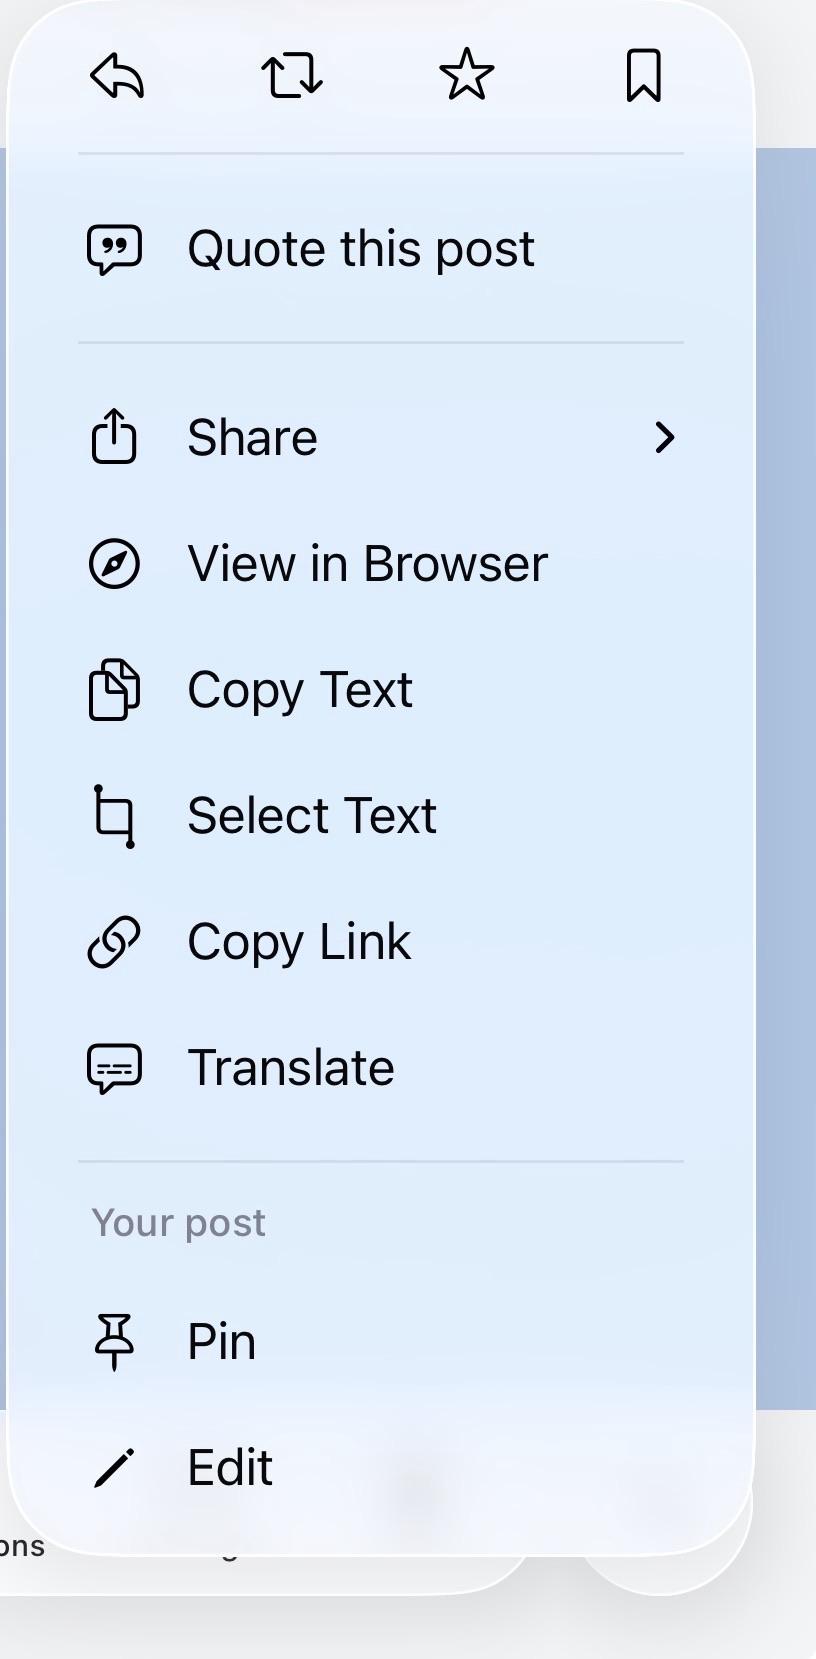This screenshot has width=816, height=1659.
Task: Click the Share upload icon
Action: coord(114,437)
